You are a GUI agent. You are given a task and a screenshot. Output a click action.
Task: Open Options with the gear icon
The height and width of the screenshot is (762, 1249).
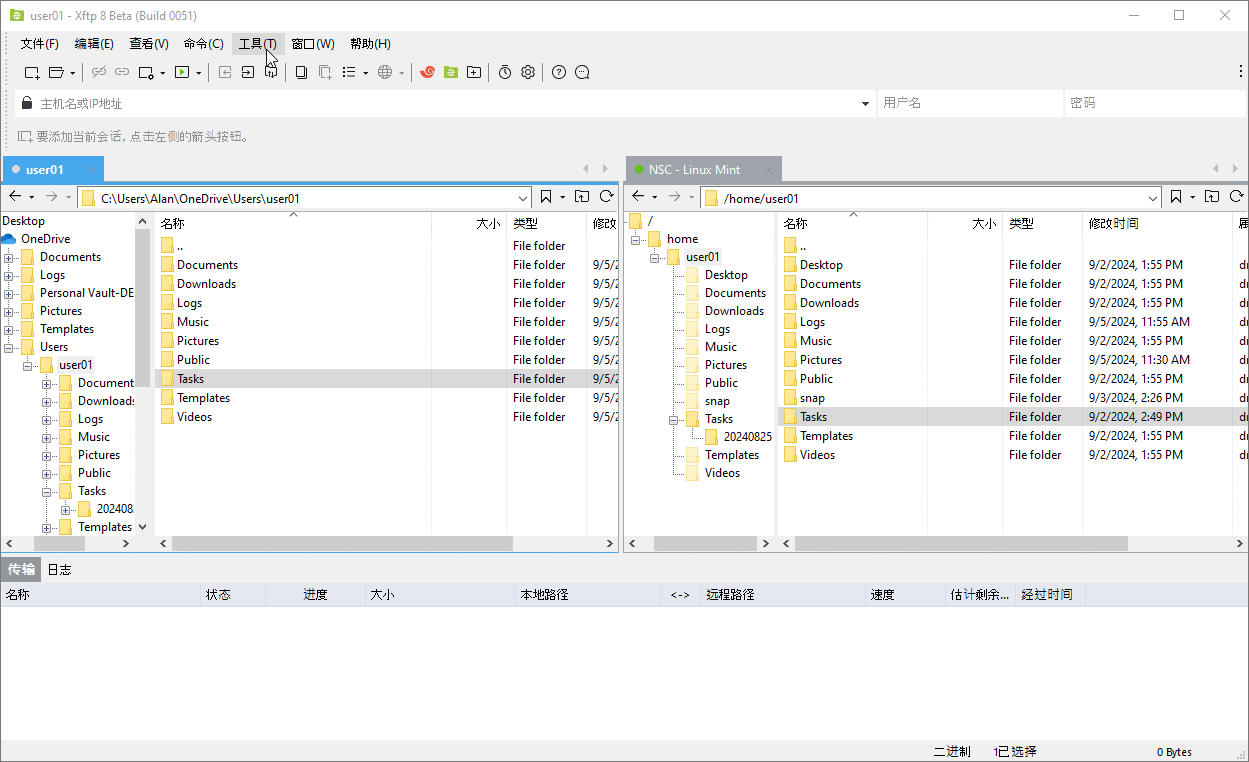pos(528,72)
